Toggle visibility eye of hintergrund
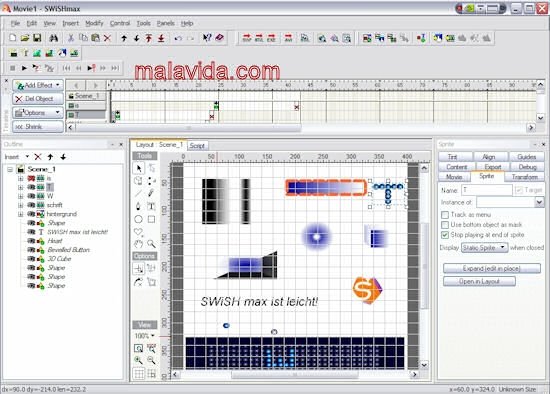The image size is (550, 394). pos(31,214)
